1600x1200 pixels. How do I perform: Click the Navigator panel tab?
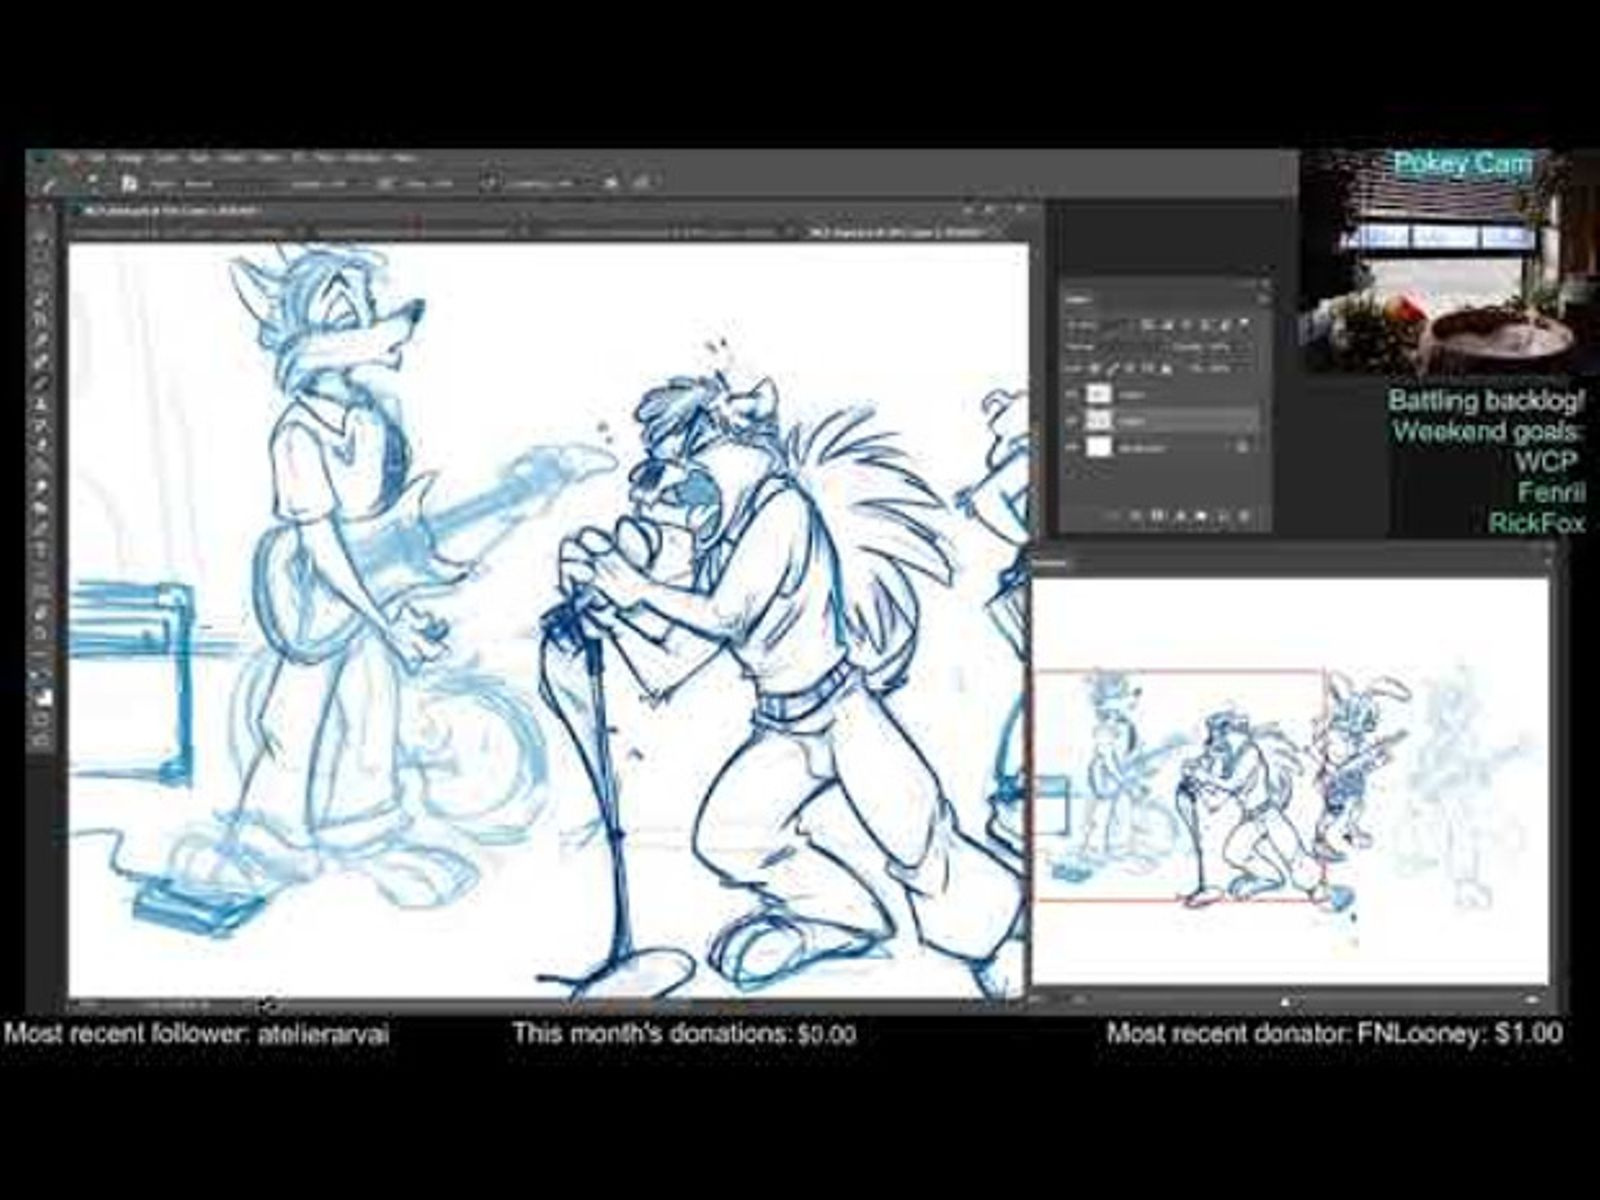1053,563
